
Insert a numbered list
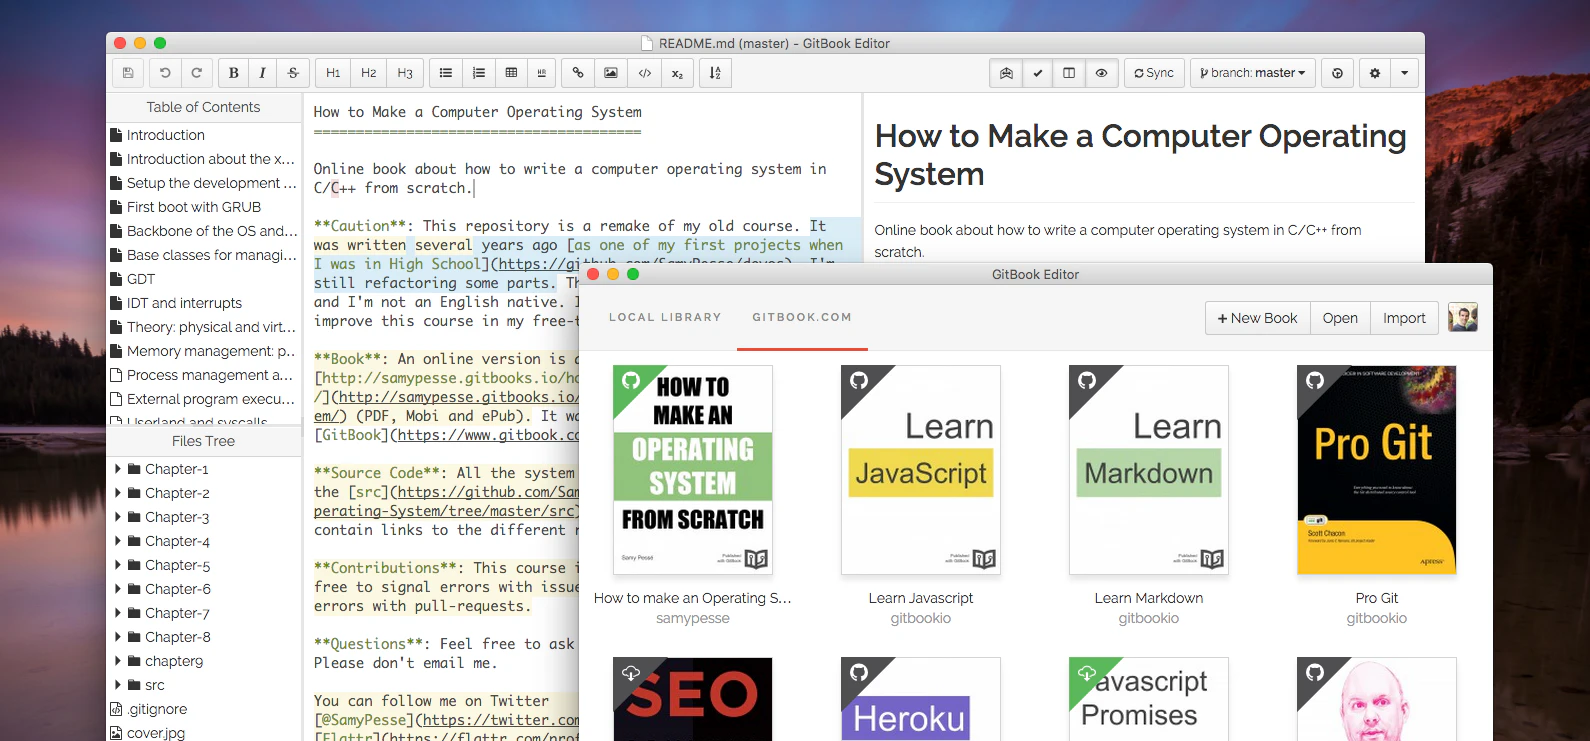pyautogui.click(x=479, y=73)
